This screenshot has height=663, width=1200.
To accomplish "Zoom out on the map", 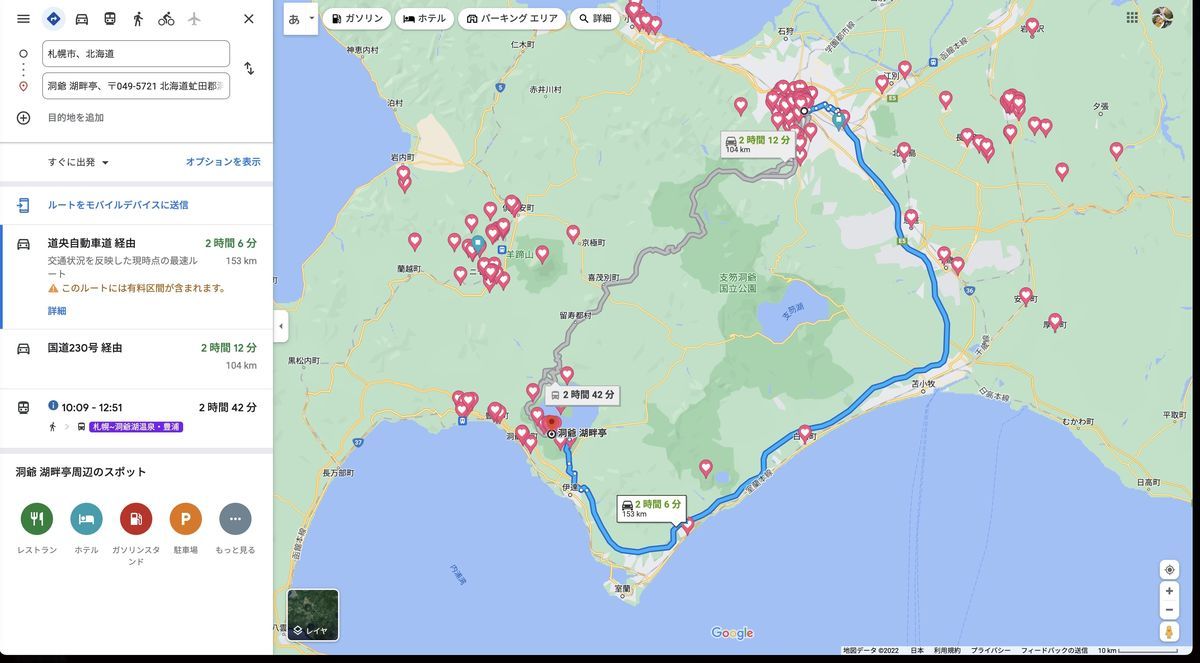I will pos(1169,609).
